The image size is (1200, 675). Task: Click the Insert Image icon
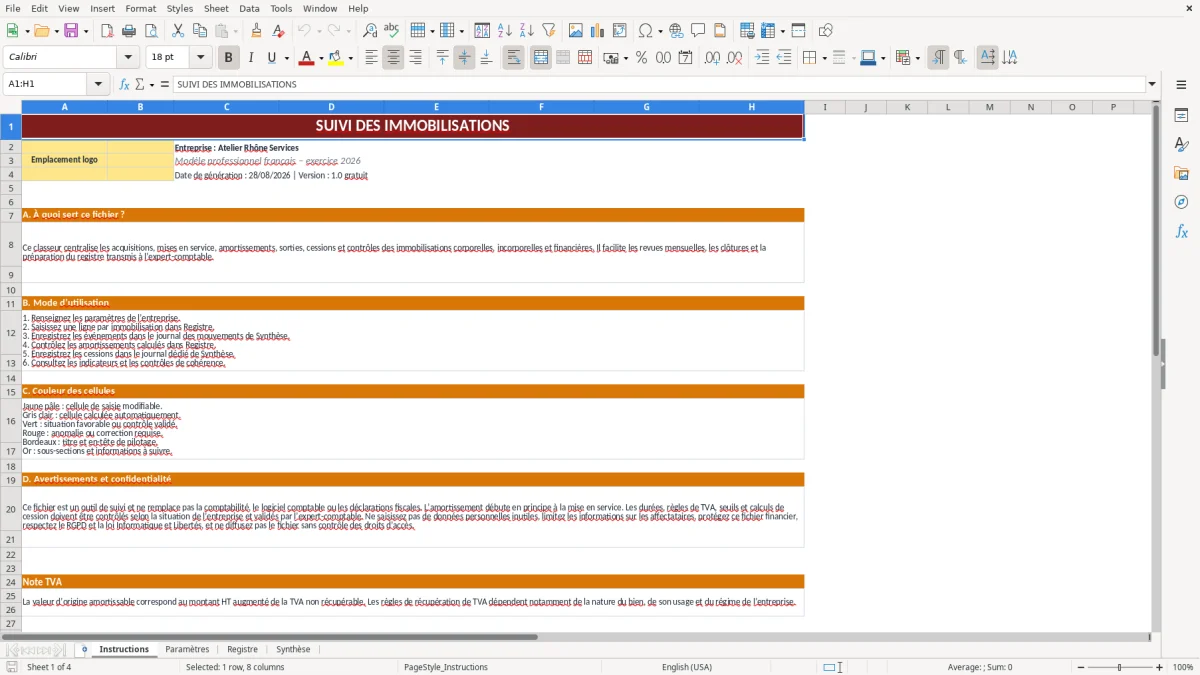576,31
